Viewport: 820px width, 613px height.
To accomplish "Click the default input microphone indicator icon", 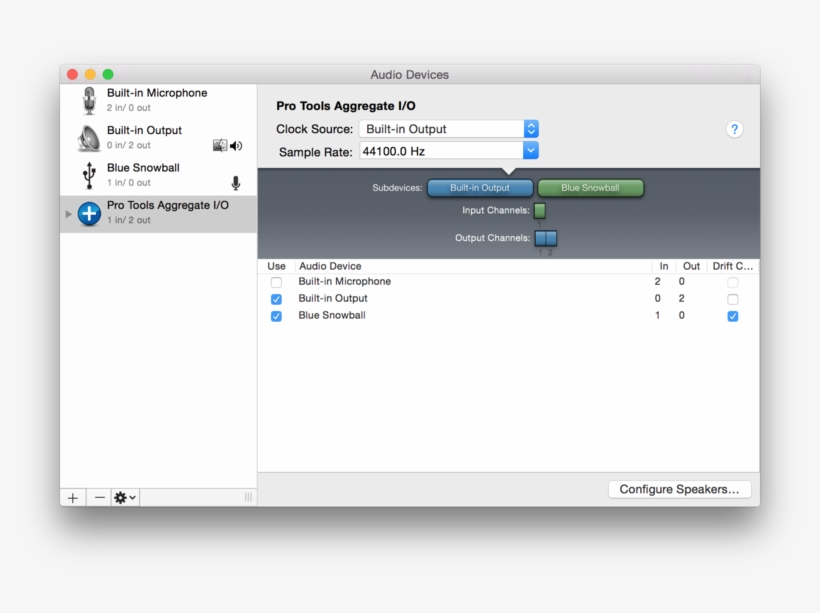I will pyautogui.click(x=236, y=183).
